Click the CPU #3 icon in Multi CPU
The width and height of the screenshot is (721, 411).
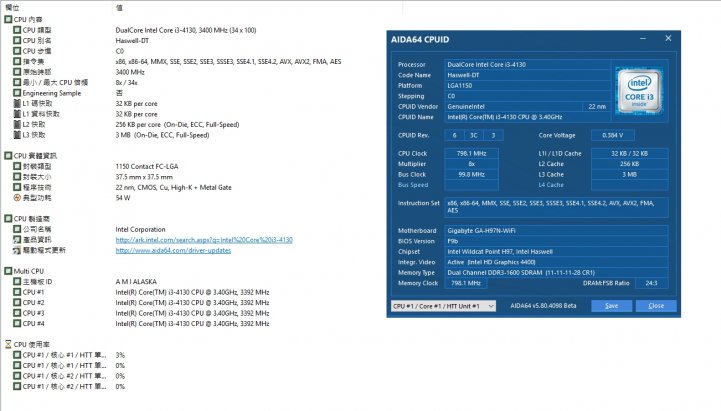(17, 313)
